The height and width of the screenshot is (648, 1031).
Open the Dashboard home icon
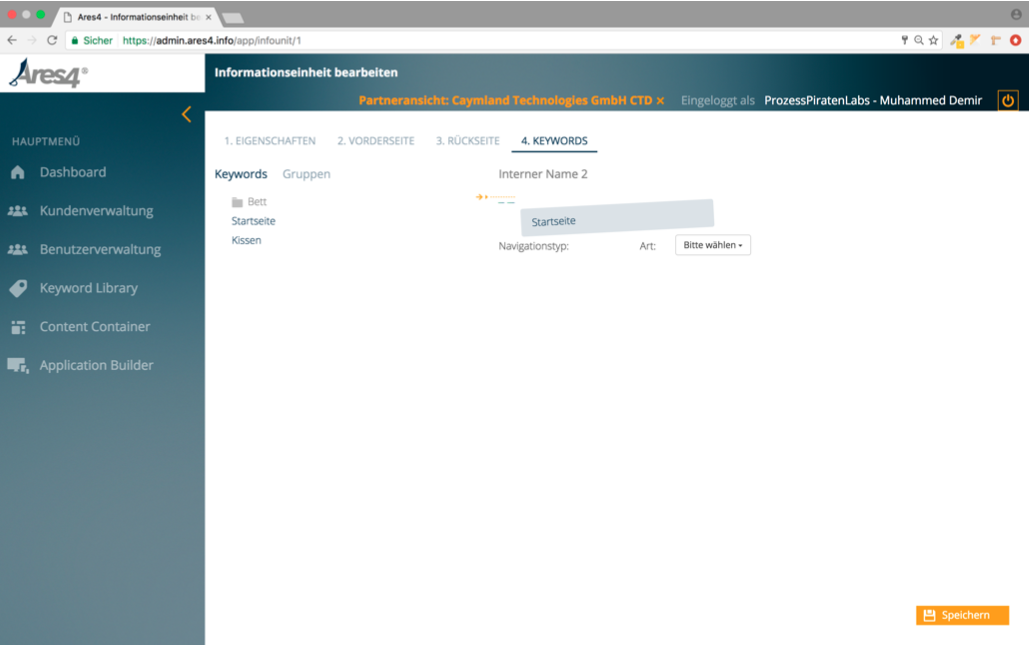(18, 172)
